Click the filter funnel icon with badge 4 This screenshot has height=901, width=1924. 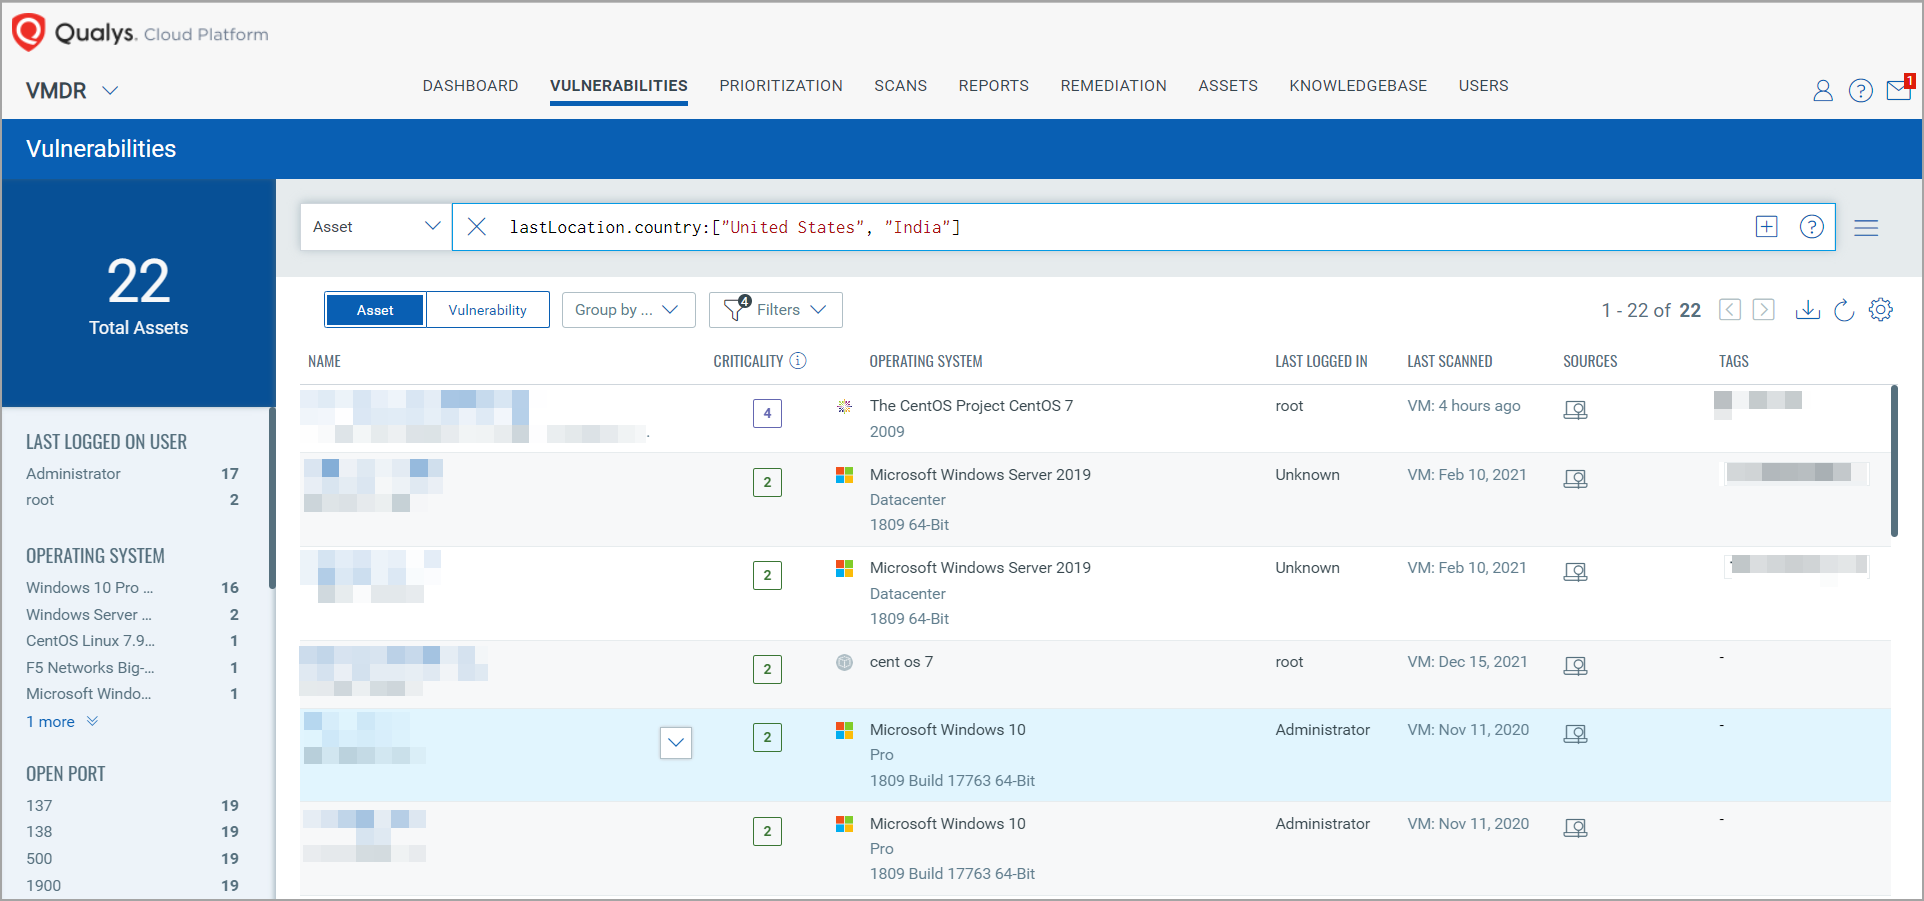click(737, 309)
